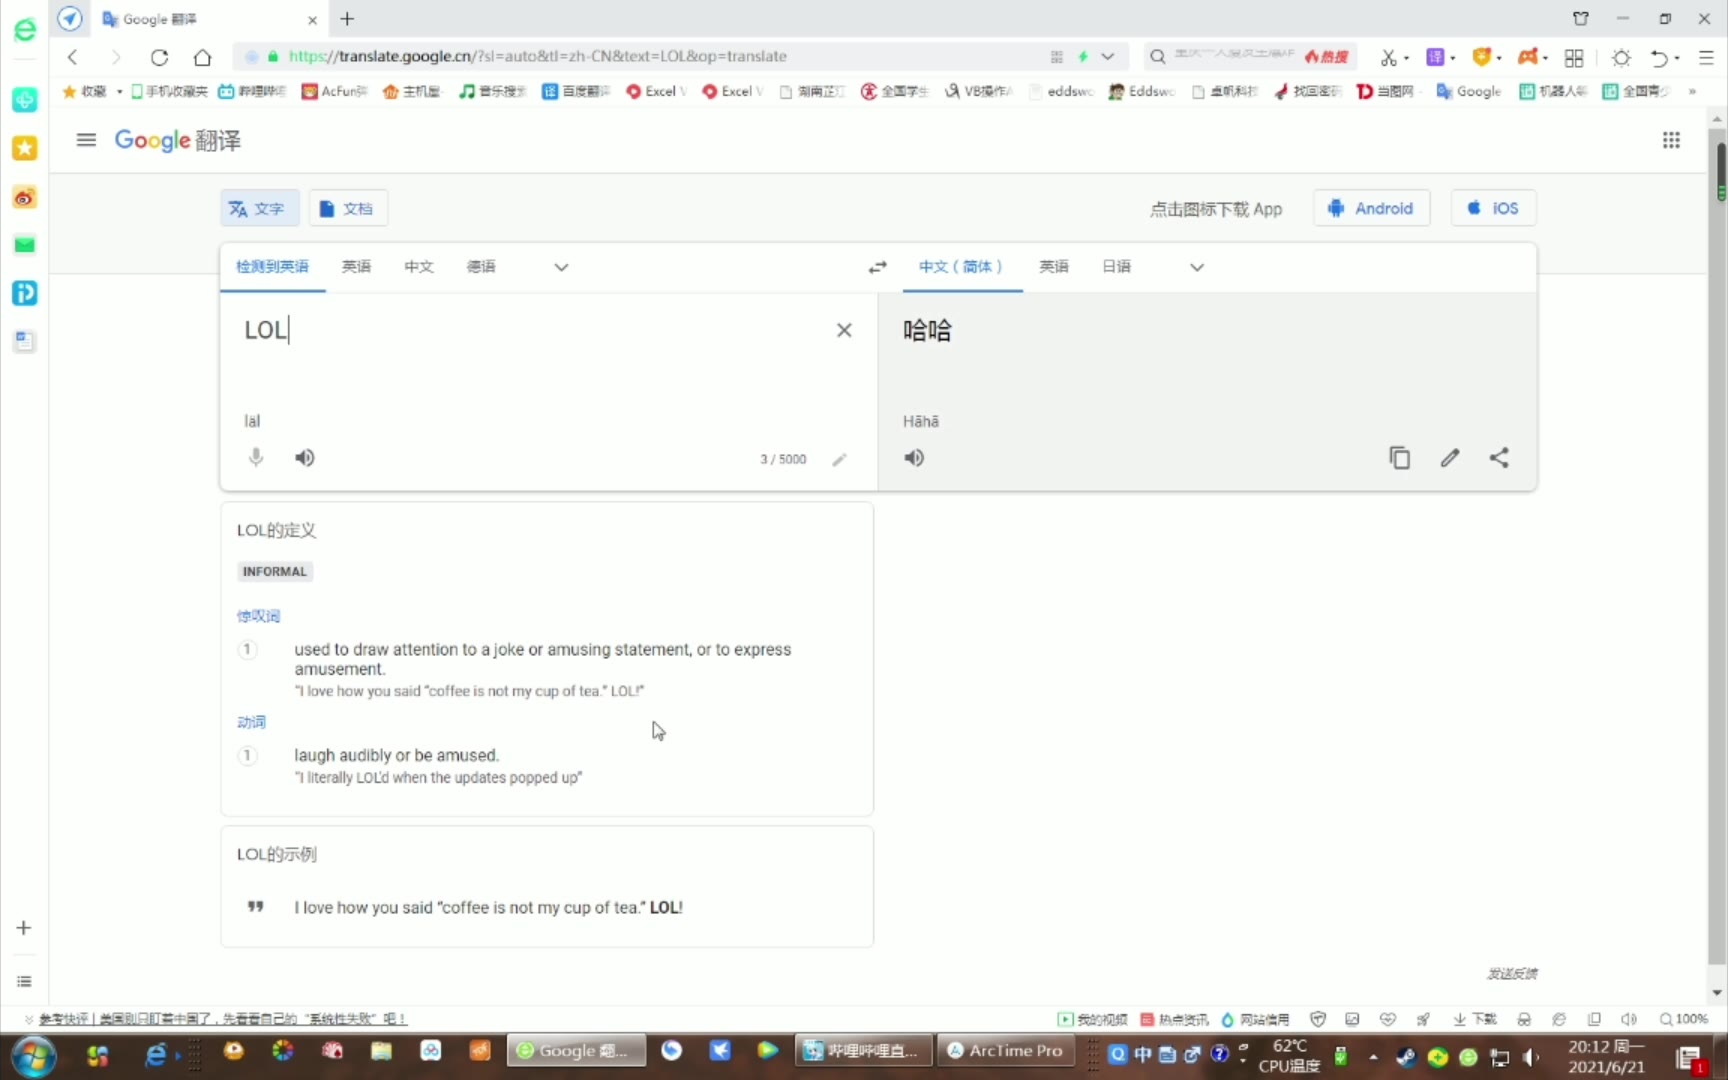Open the scissors screenshot tool

[x=1388, y=57]
